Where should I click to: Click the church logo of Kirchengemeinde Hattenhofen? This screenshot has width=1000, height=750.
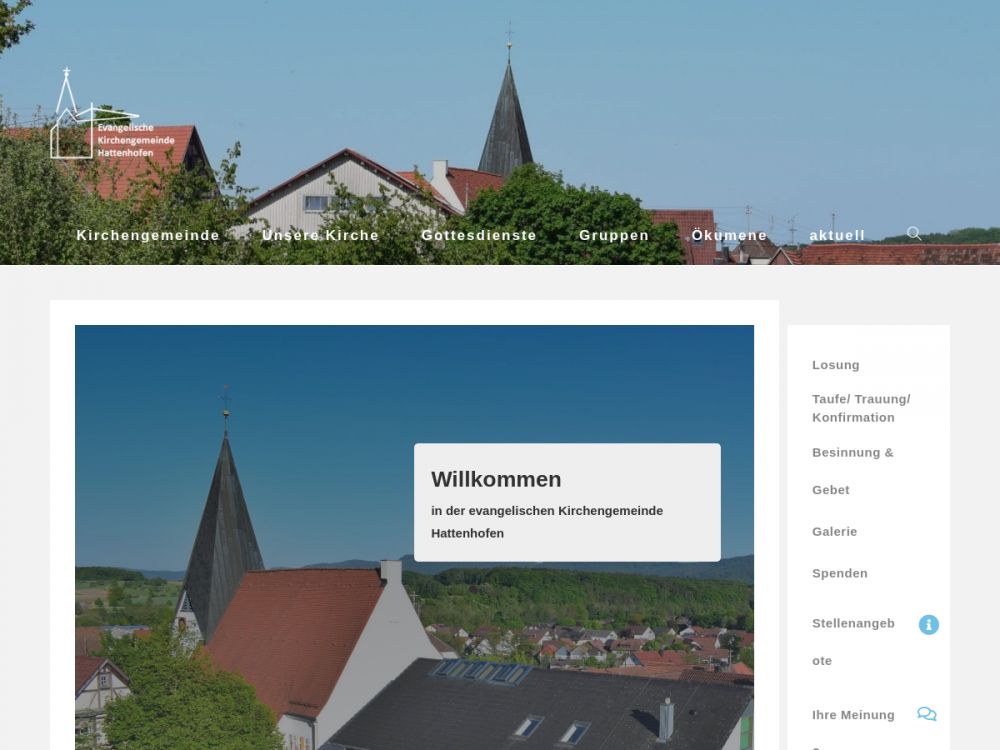click(x=69, y=118)
